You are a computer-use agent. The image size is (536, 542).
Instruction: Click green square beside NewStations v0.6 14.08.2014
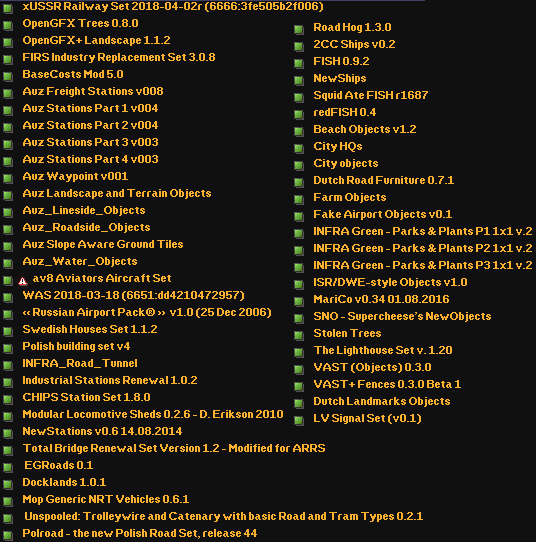click(8, 433)
